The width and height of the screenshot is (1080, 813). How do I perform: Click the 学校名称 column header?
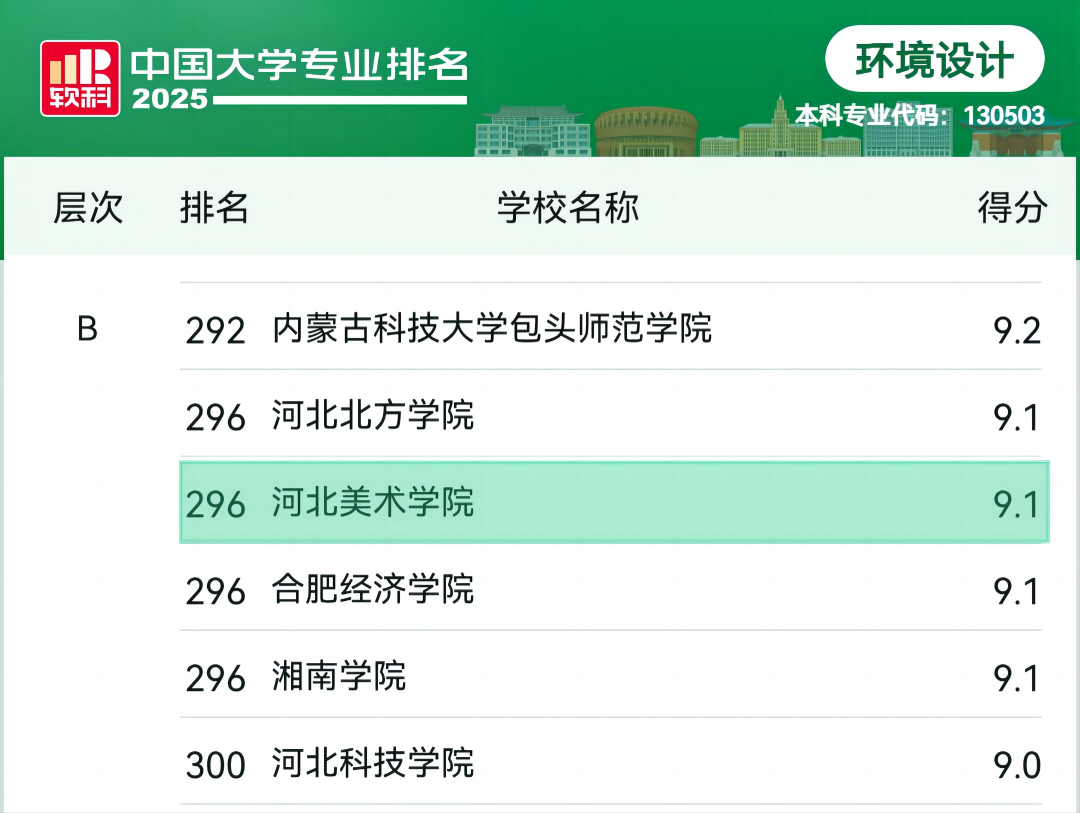567,208
